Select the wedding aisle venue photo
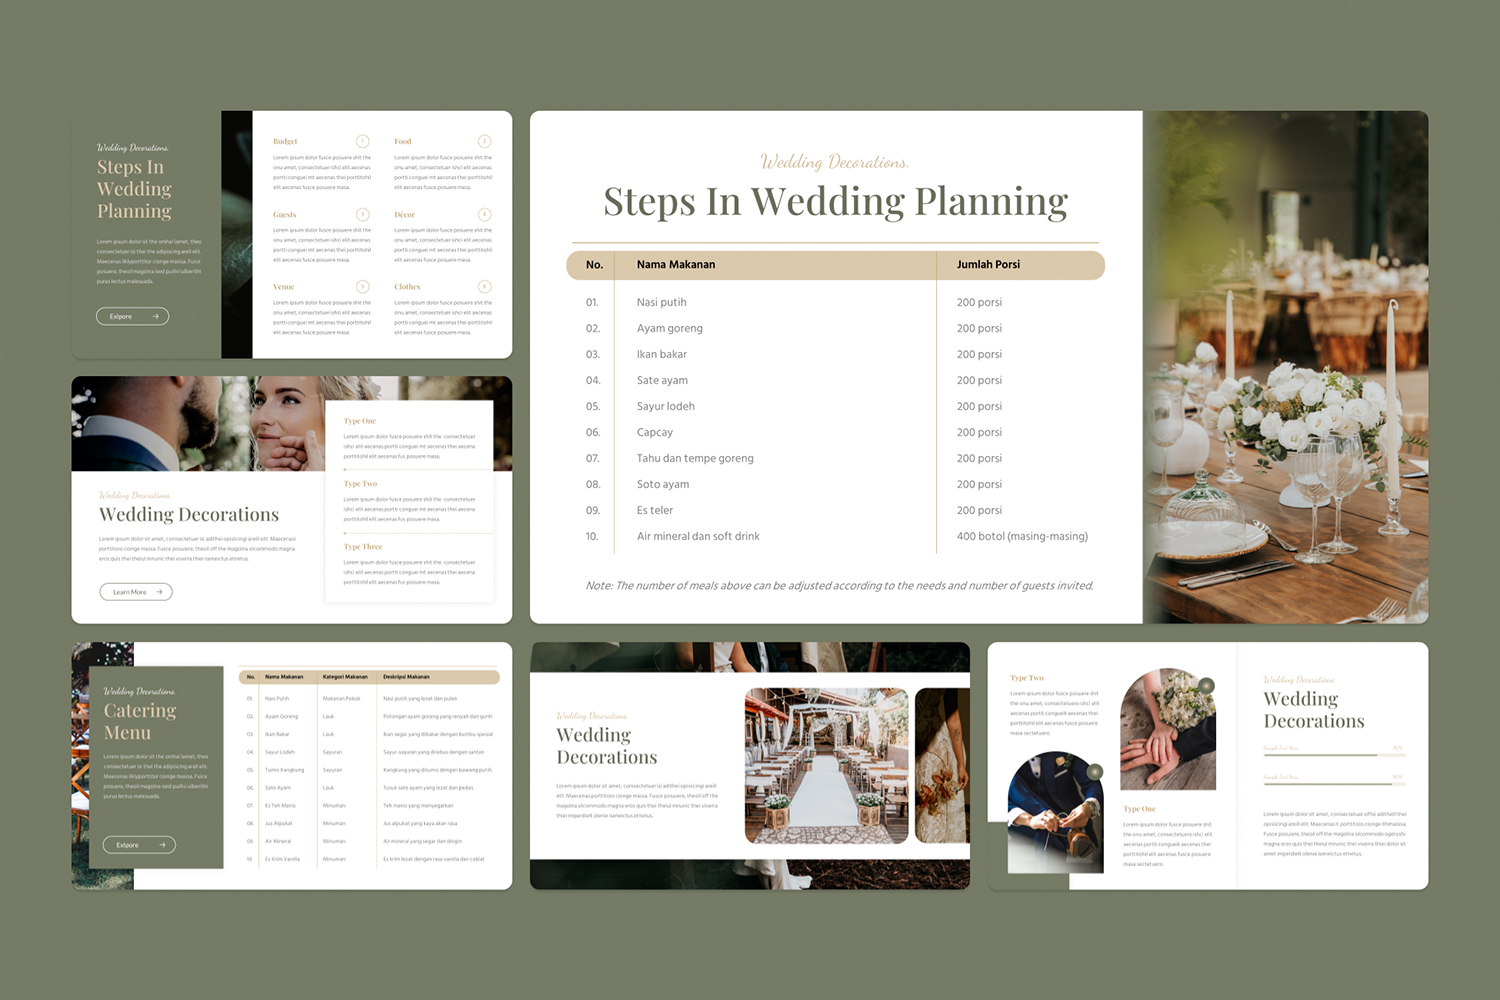 pos(826,765)
